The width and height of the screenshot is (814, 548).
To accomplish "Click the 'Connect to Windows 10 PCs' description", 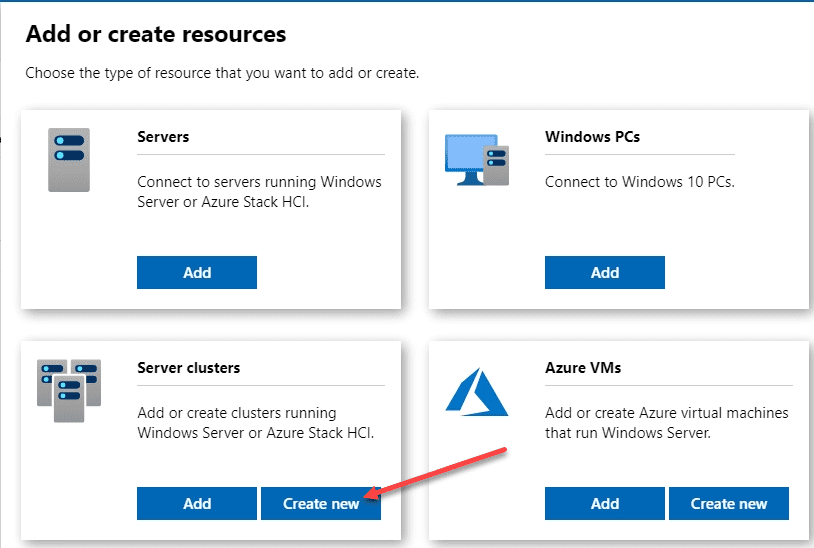I will tap(639, 182).
